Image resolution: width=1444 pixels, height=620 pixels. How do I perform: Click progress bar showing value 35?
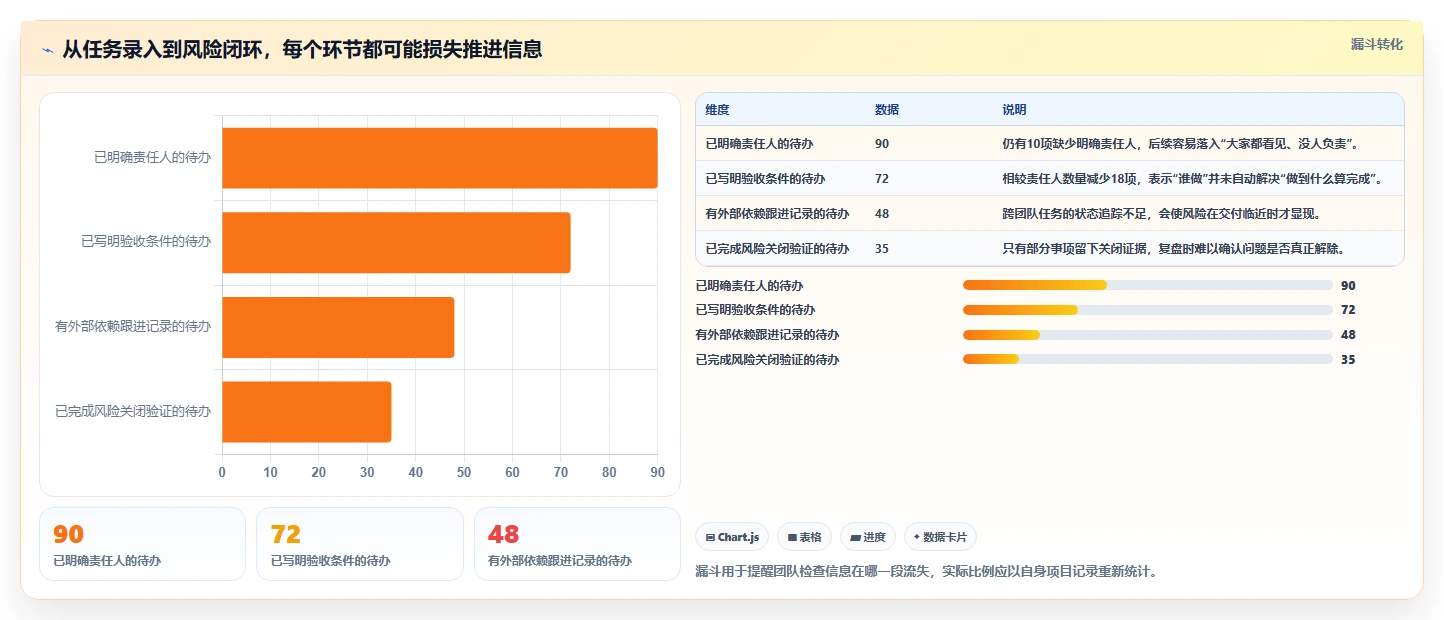[x=1147, y=359]
